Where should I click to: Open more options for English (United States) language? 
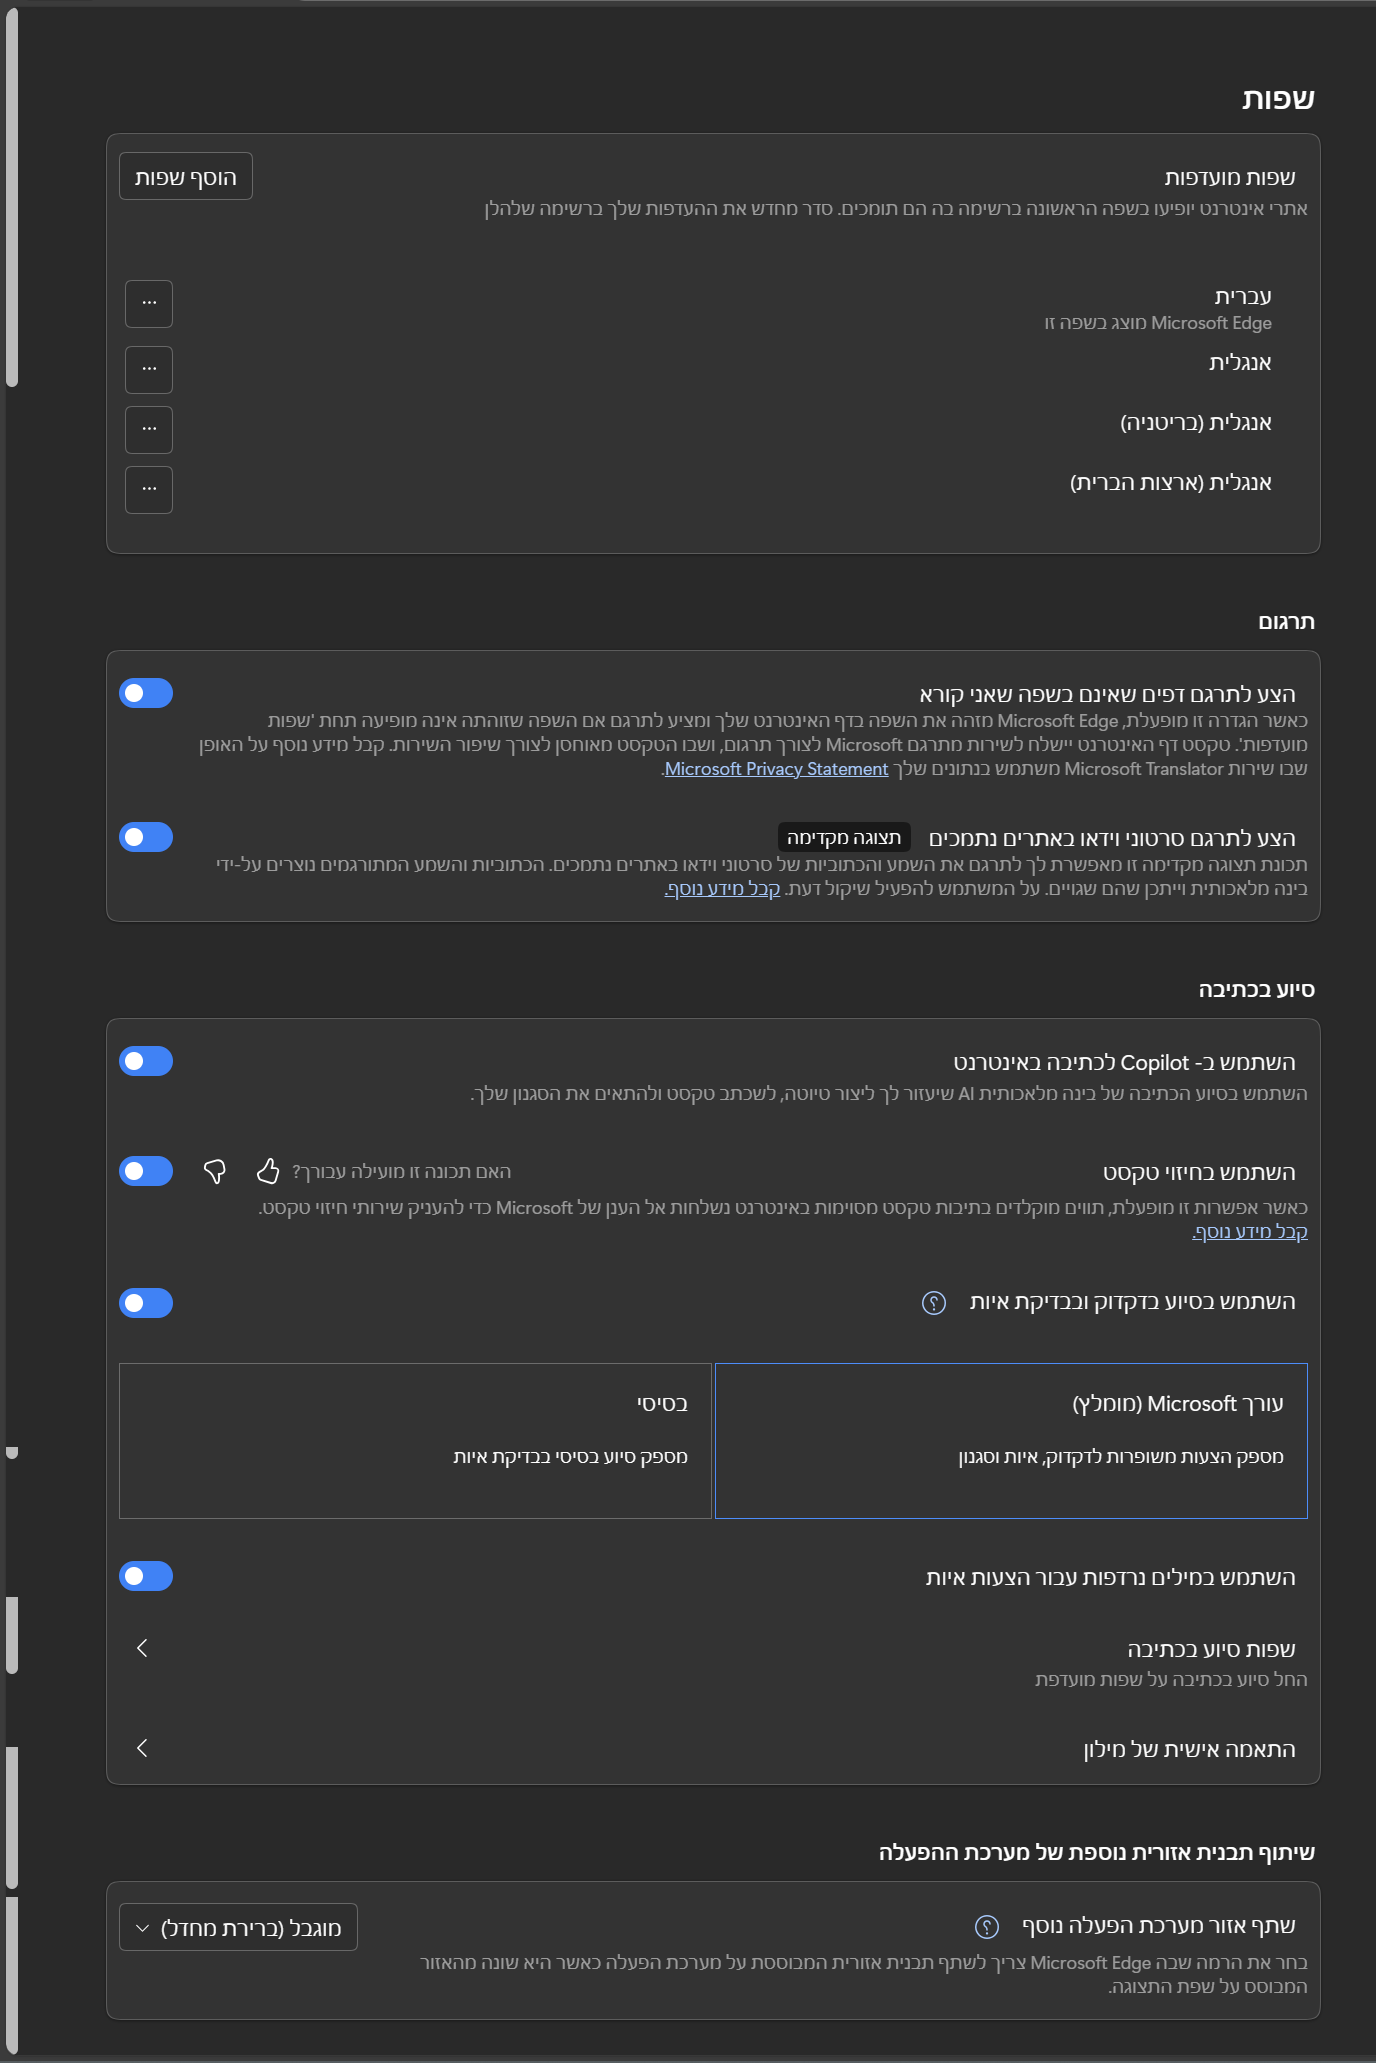pyautogui.click(x=149, y=490)
